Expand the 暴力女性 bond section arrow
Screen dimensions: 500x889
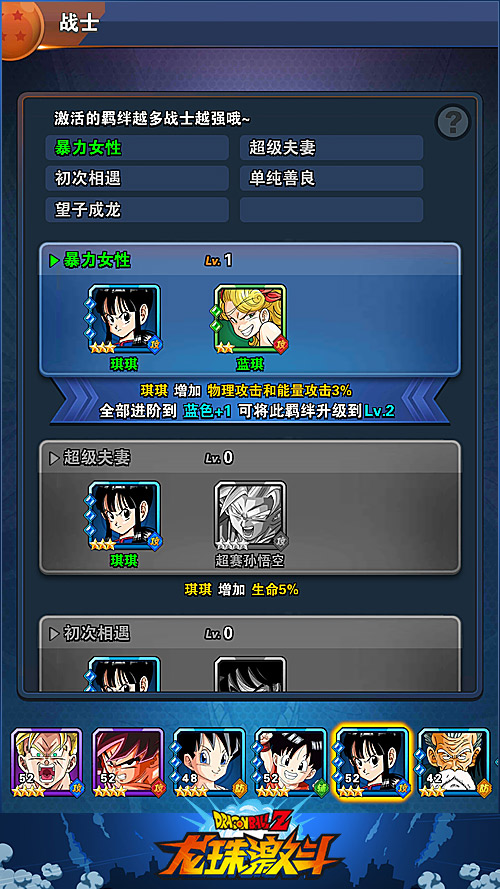tap(54, 261)
